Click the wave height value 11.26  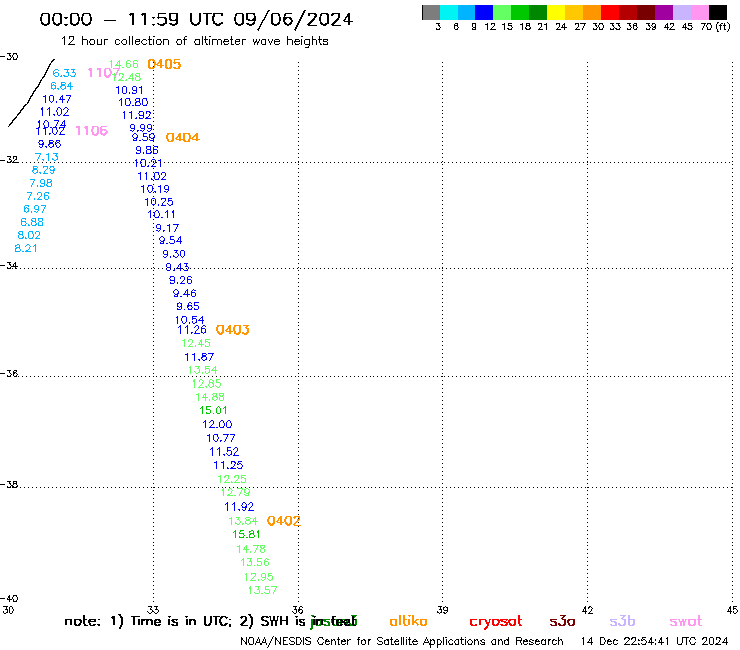click(192, 329)
